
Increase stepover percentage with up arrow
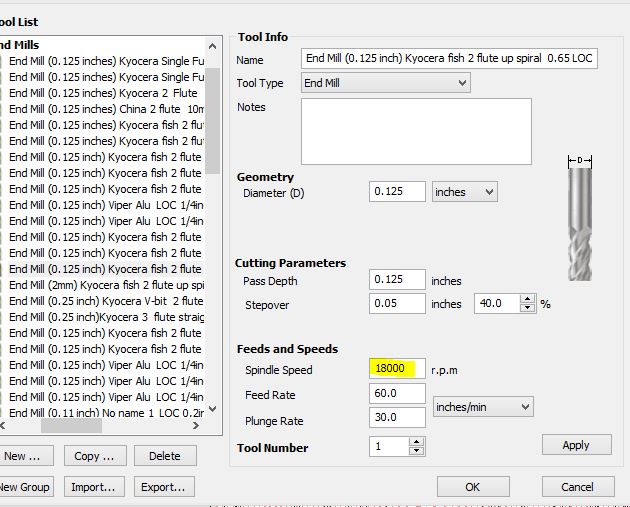click(x=527, y=299)
